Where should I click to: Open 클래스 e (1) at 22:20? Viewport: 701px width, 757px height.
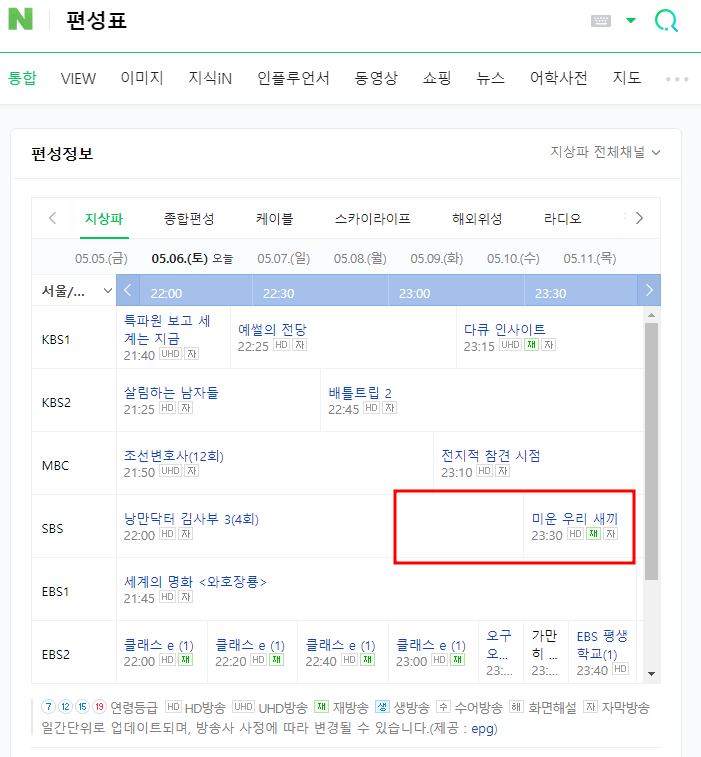coord(250,645)
